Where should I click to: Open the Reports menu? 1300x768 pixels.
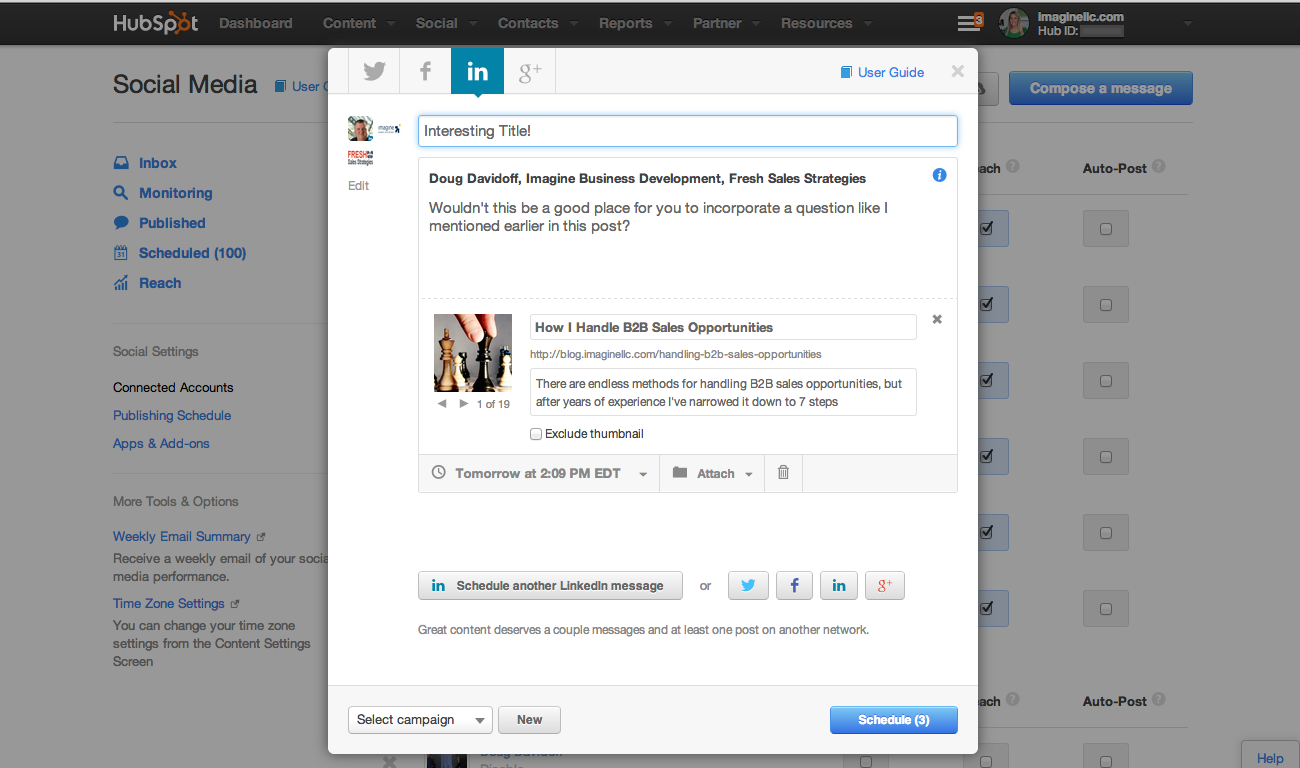click(635, 23)
